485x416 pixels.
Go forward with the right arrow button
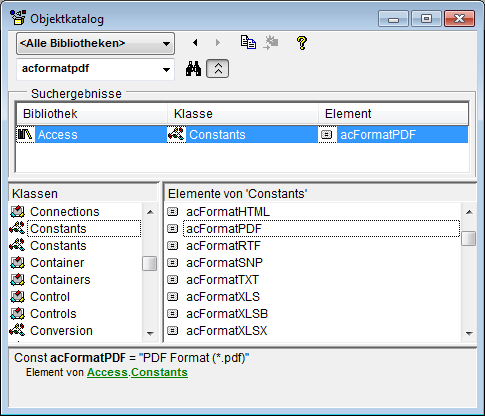point(217,43)
